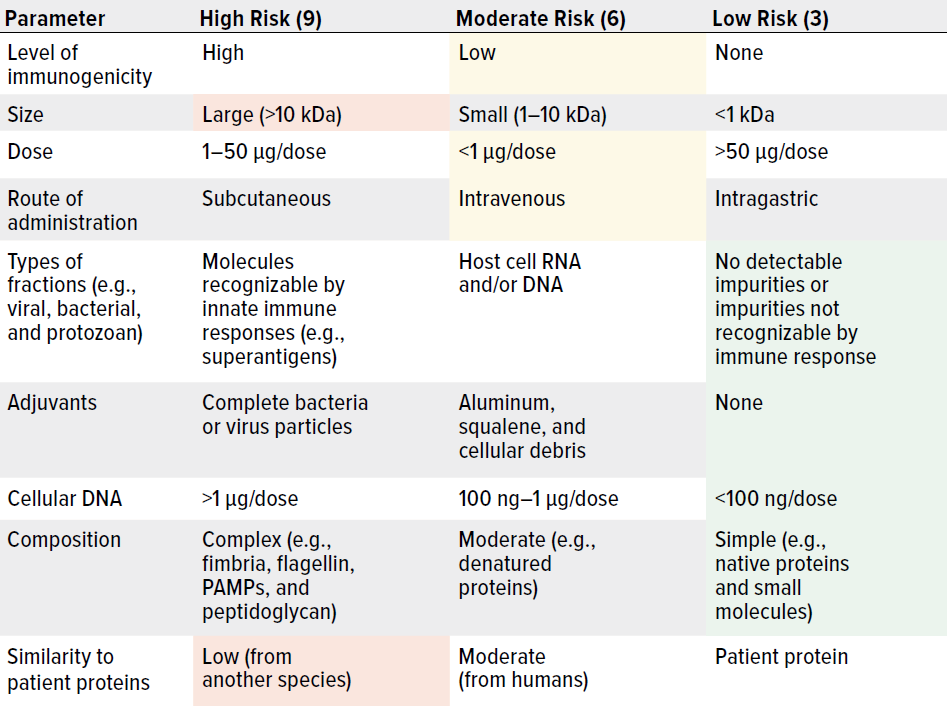Screen dimensions: 947x706
Task: Click the "Parameter" column header
Action: [55, 19]
